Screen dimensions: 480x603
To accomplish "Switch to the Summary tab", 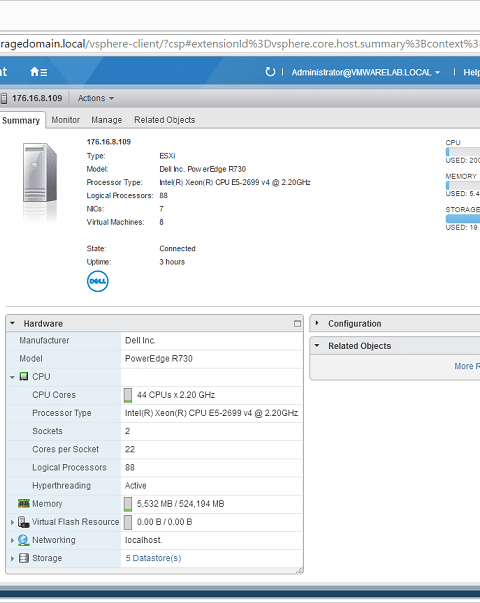I will coord(21,120).
